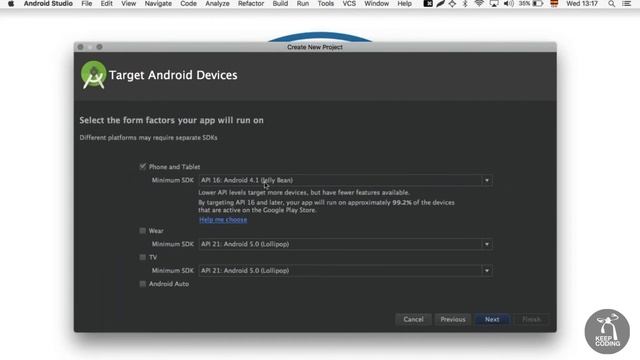Open the Apple menu
The image size is (640, 360).
click(x=11, y=4)
